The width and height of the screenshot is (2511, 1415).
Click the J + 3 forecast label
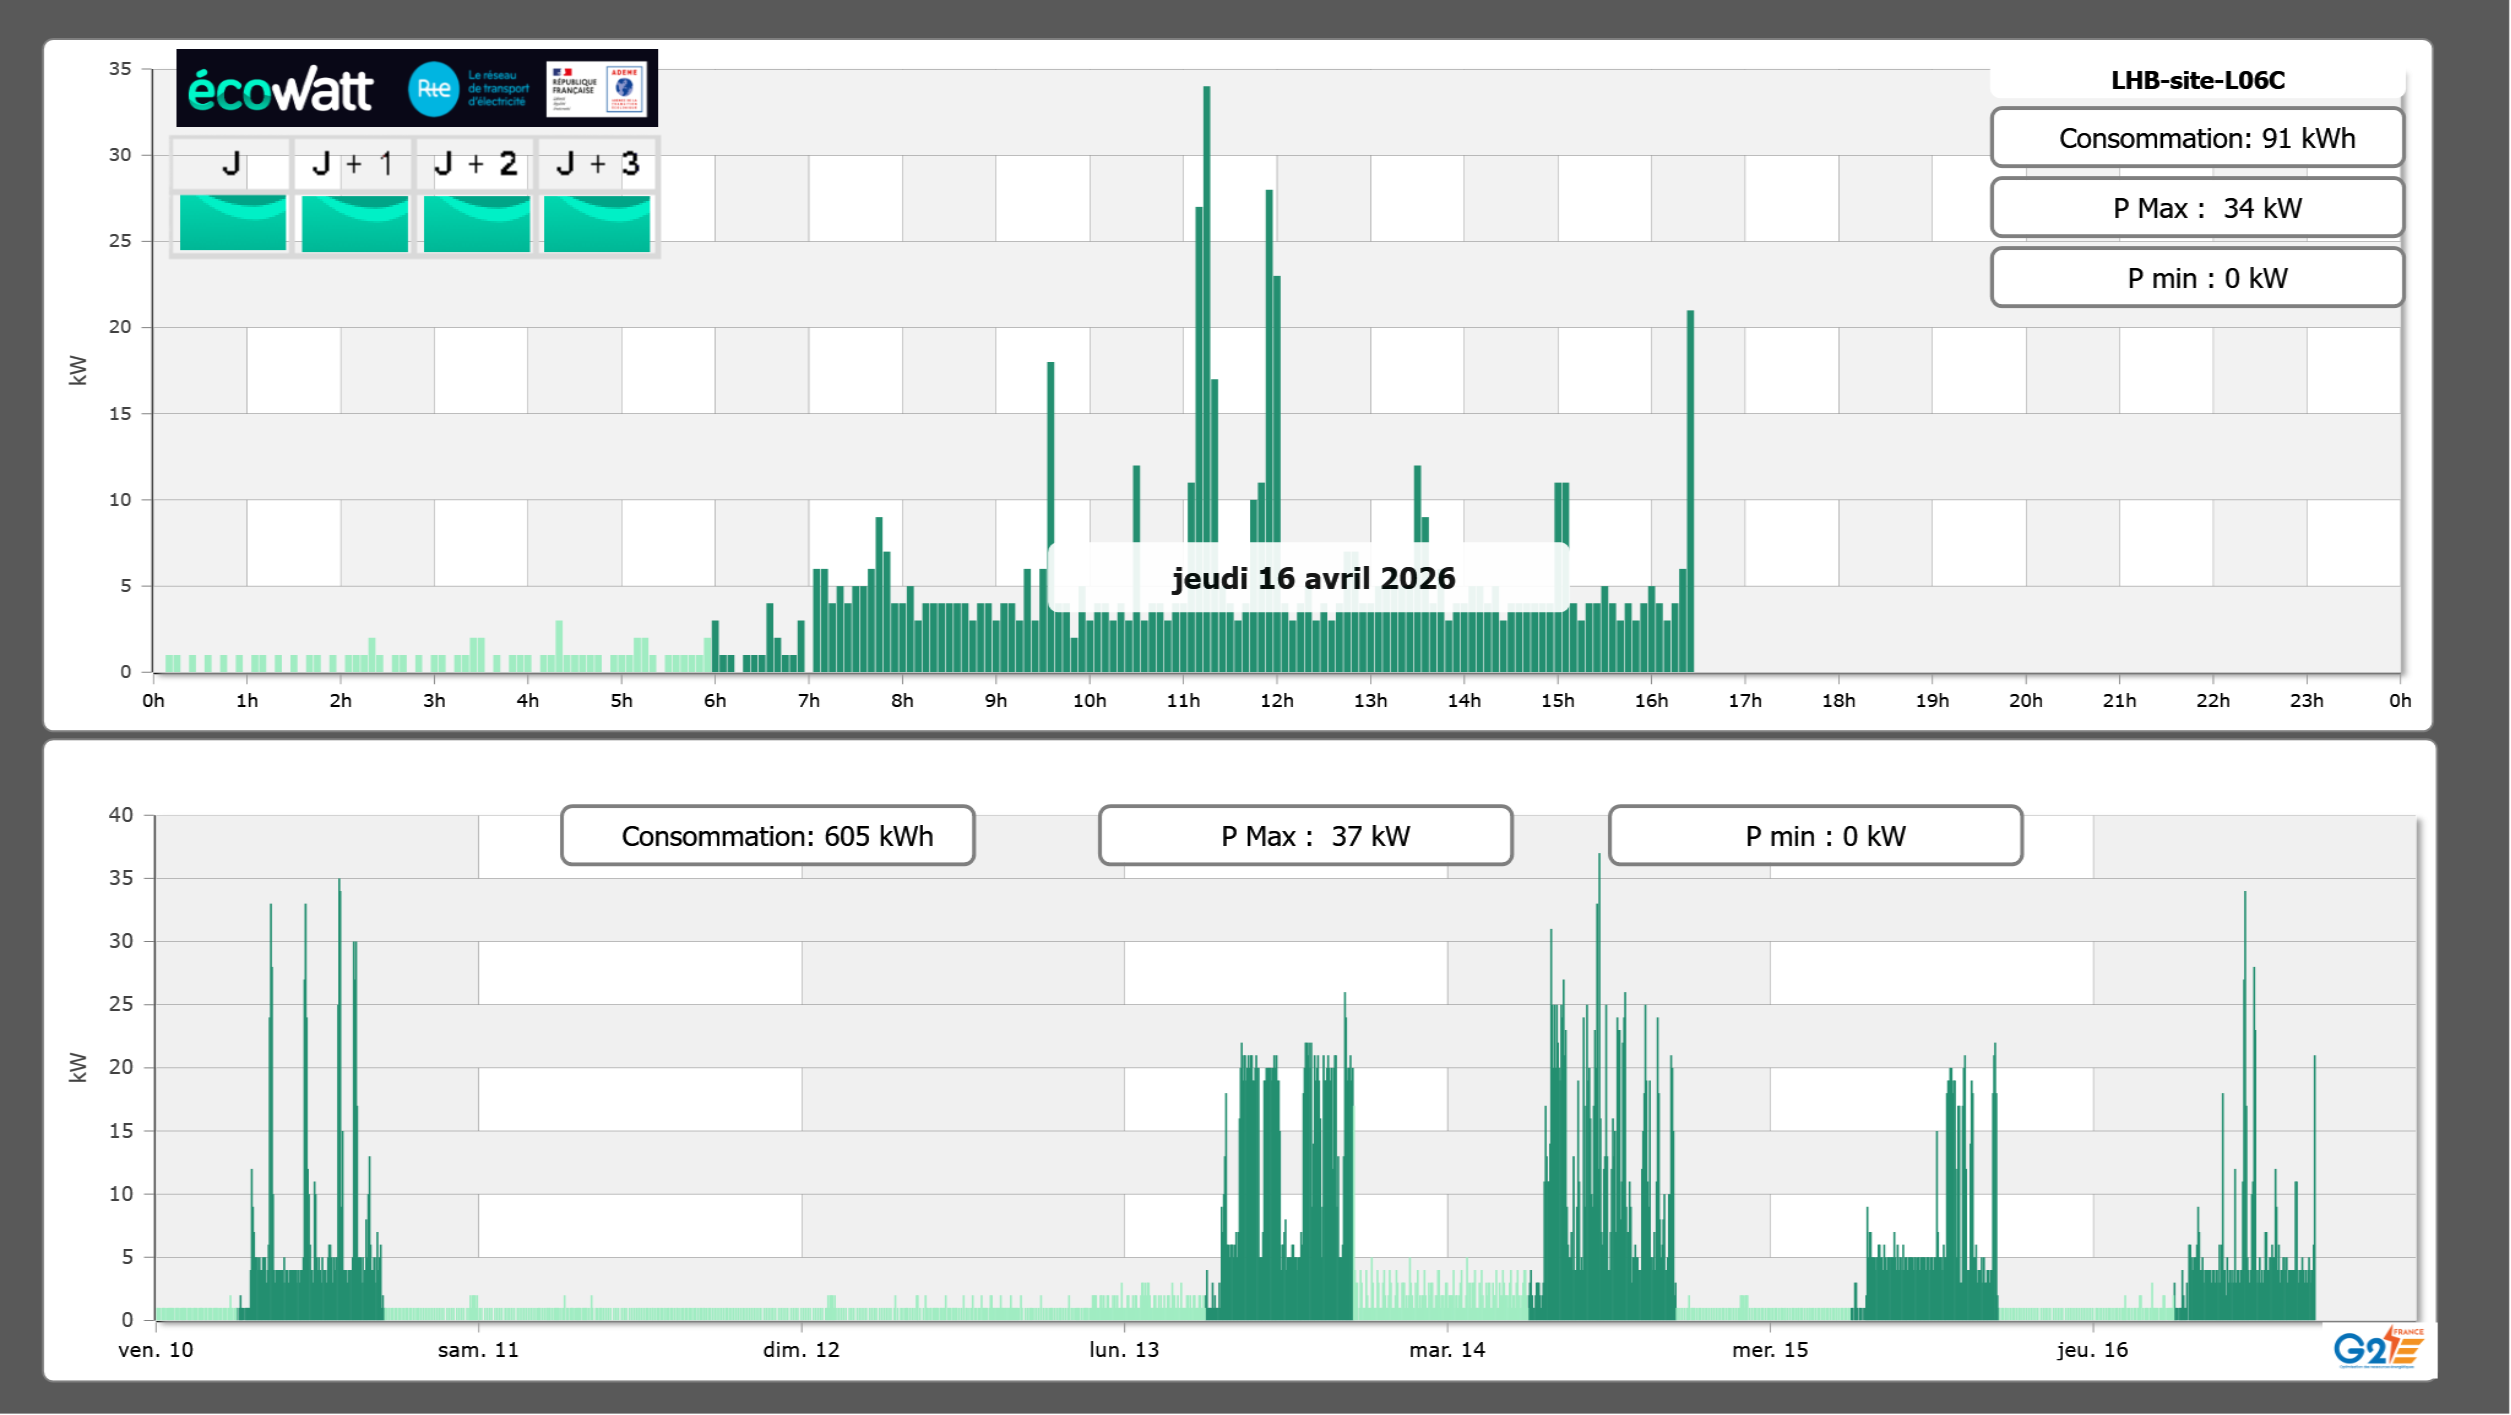(x=597, y=164)
